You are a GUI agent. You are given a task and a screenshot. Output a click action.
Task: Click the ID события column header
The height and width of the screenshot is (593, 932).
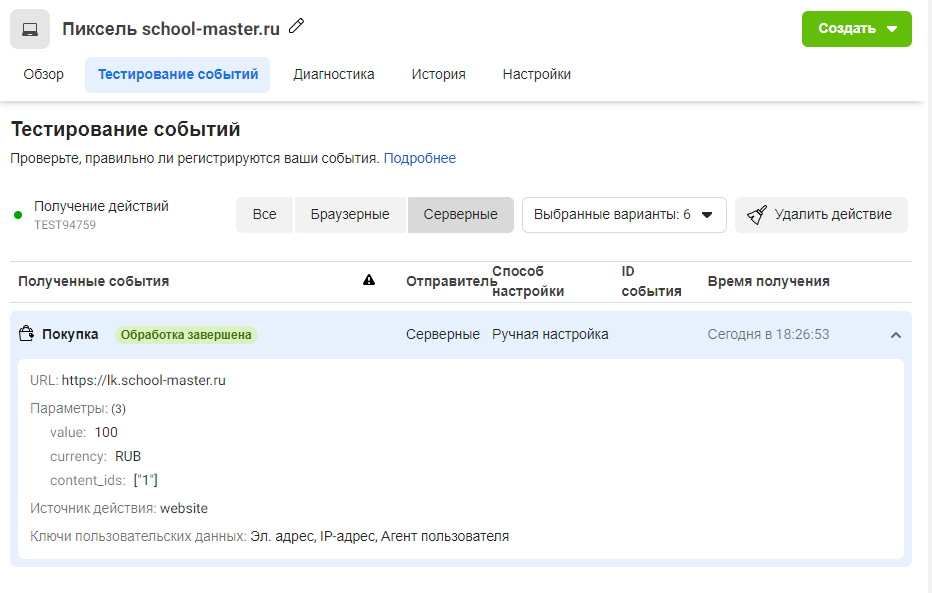651,281
